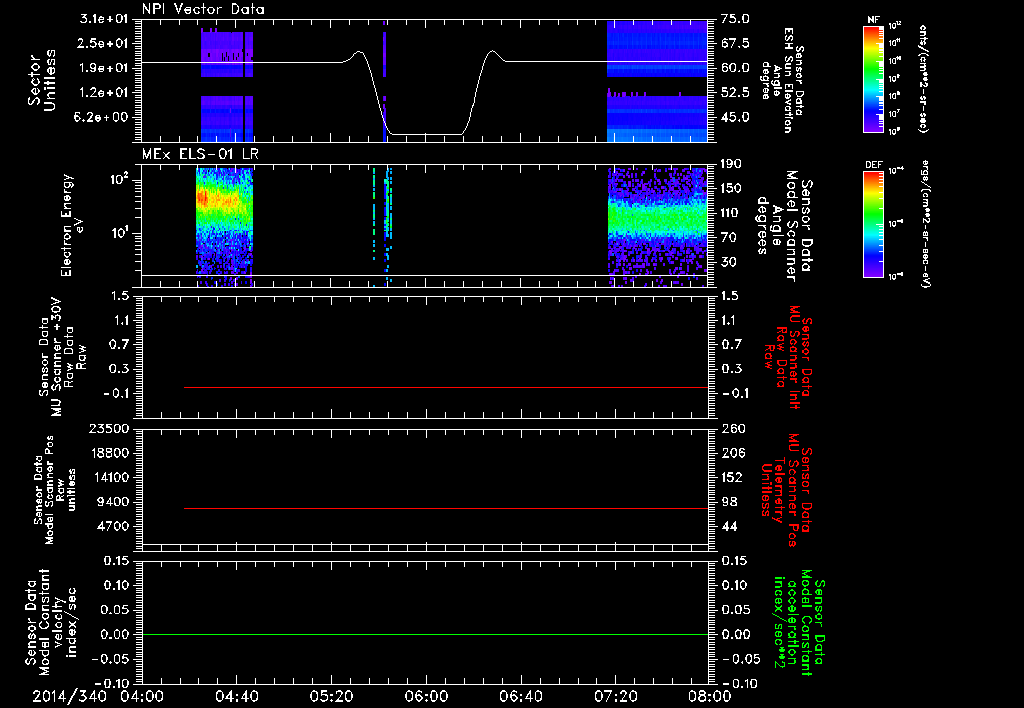Click the red line in Model Scanner Pos panel
This screenshot has height=708, width=1024.
[x=445, y=508]
